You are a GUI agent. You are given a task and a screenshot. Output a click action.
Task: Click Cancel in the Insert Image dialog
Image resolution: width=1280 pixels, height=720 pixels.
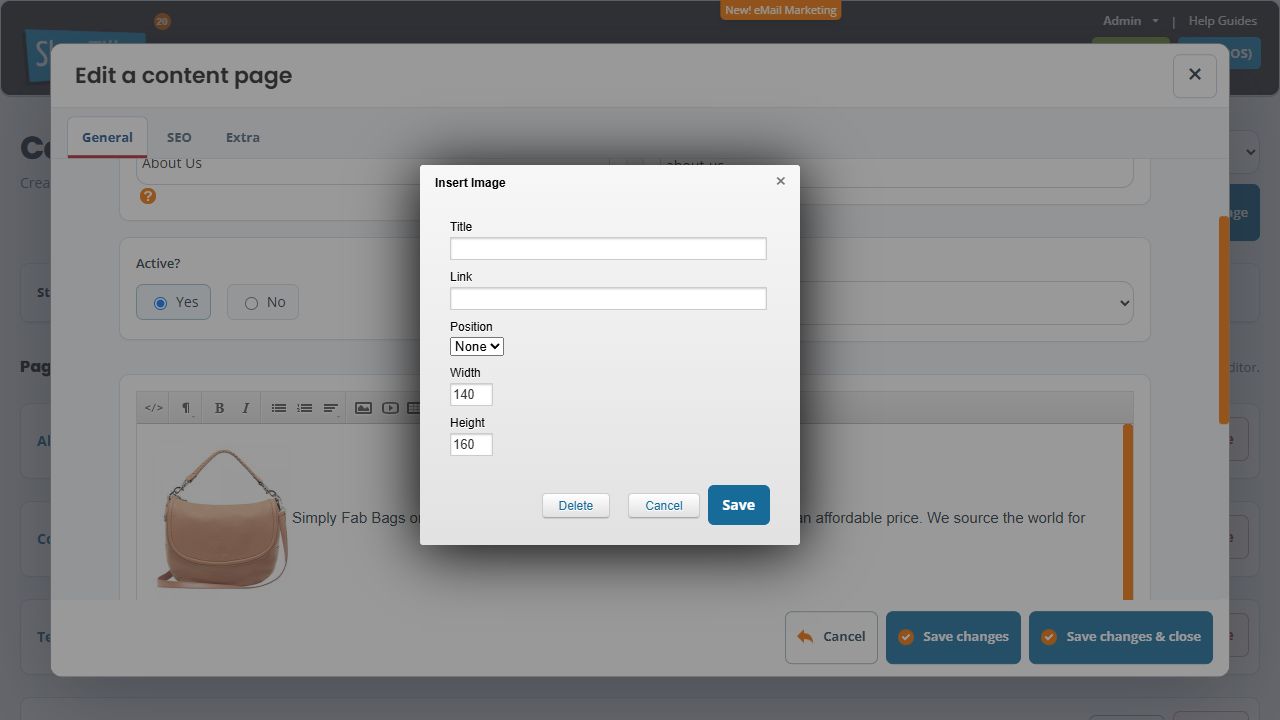pos(664,506)
